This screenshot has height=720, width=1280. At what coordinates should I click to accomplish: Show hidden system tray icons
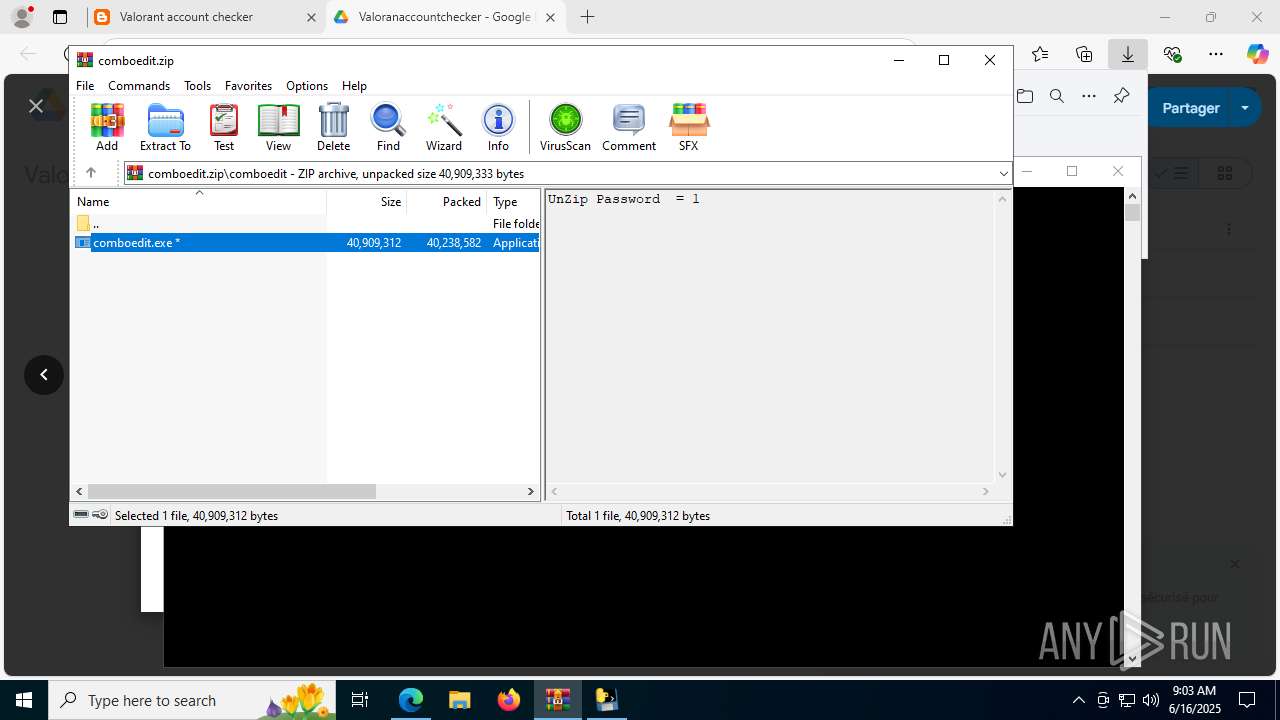pyautogui.click(x=1078, y=700)
